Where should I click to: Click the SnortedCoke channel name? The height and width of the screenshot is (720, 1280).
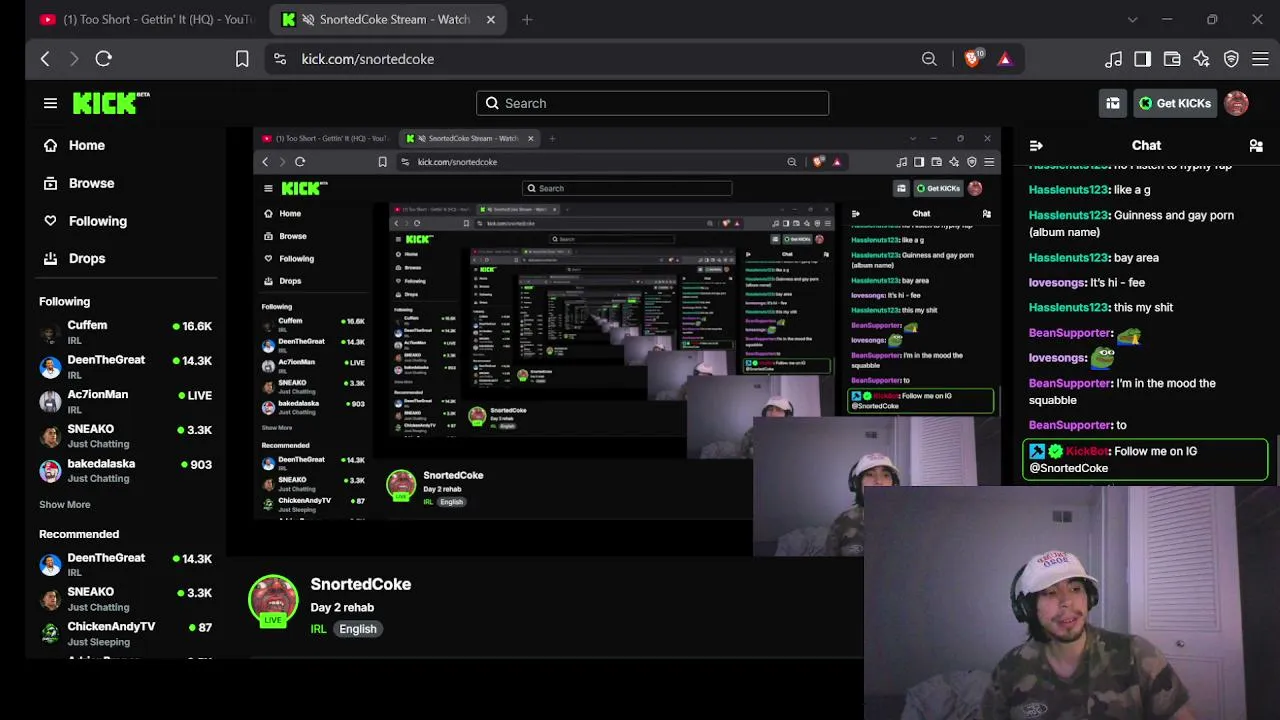pyautogui.click(x=360, y=584)
